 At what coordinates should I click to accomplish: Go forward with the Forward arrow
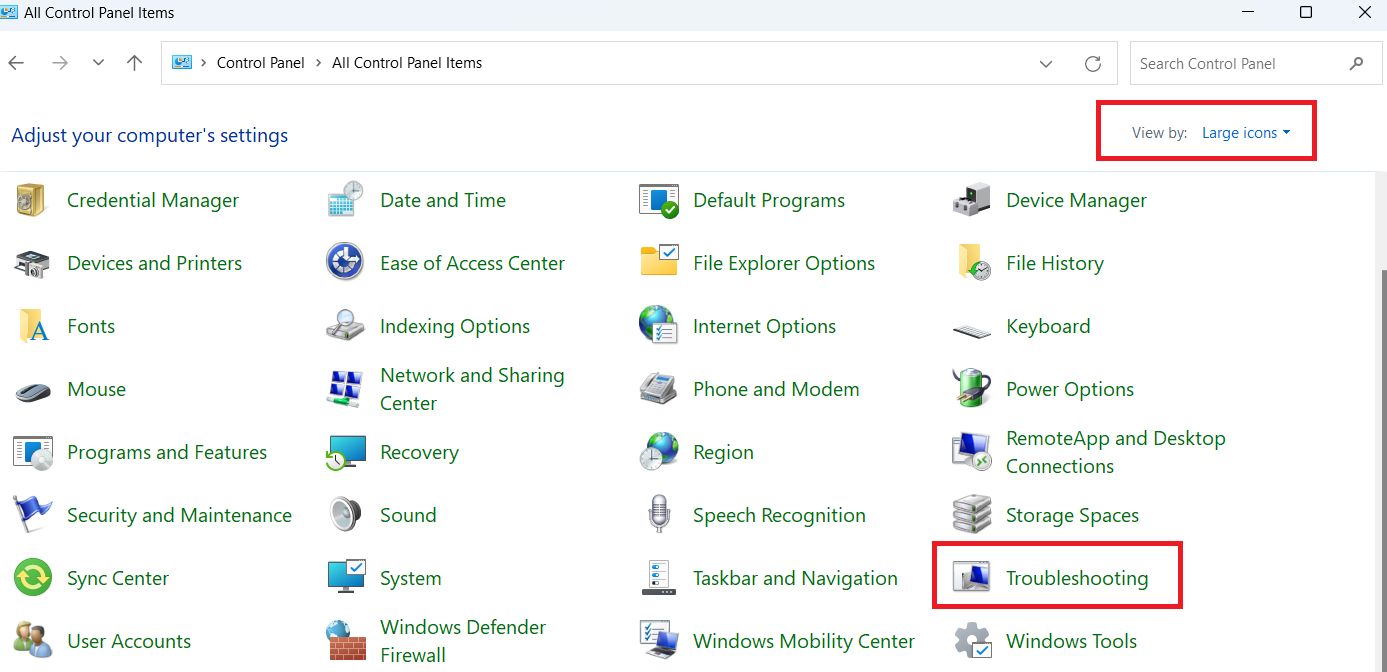[x=60, y=63]
